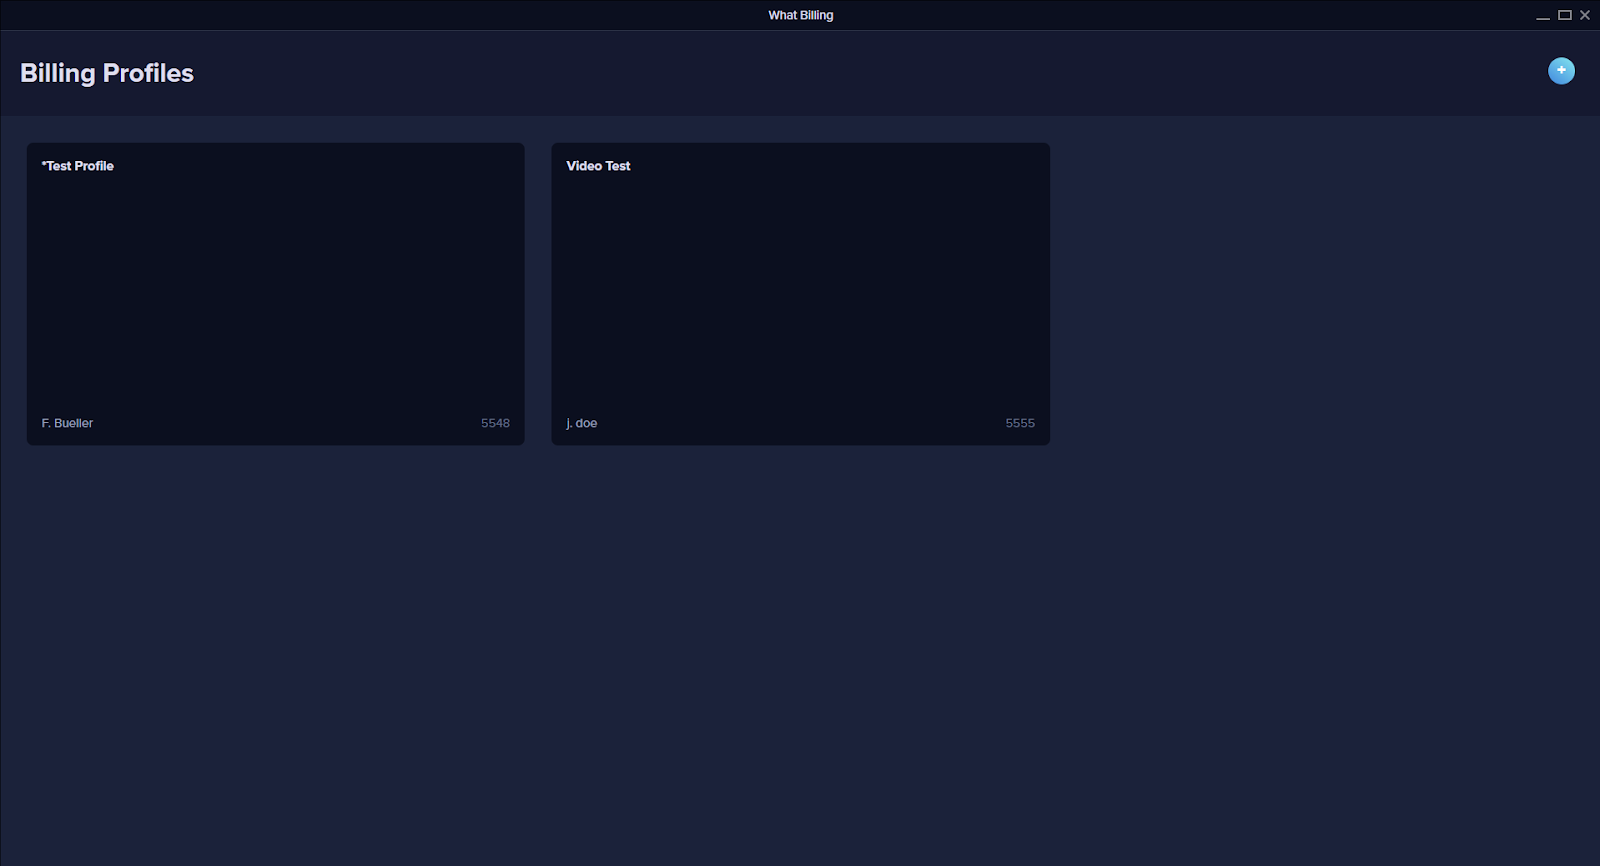Select the j. doe cardholder name
Viewport: 1600px width, 866px height.
[x=582, y=423]
